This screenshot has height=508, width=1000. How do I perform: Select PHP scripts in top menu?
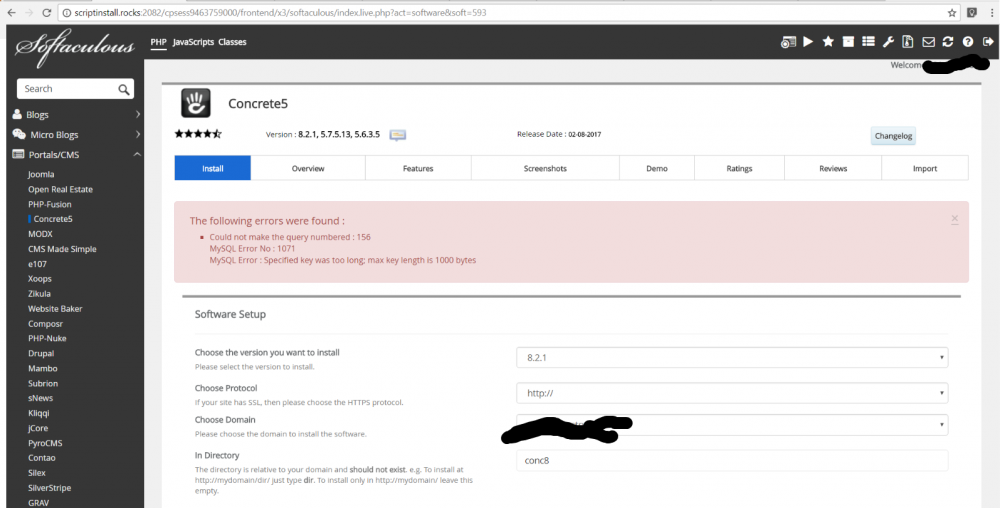tap(158, 42)
